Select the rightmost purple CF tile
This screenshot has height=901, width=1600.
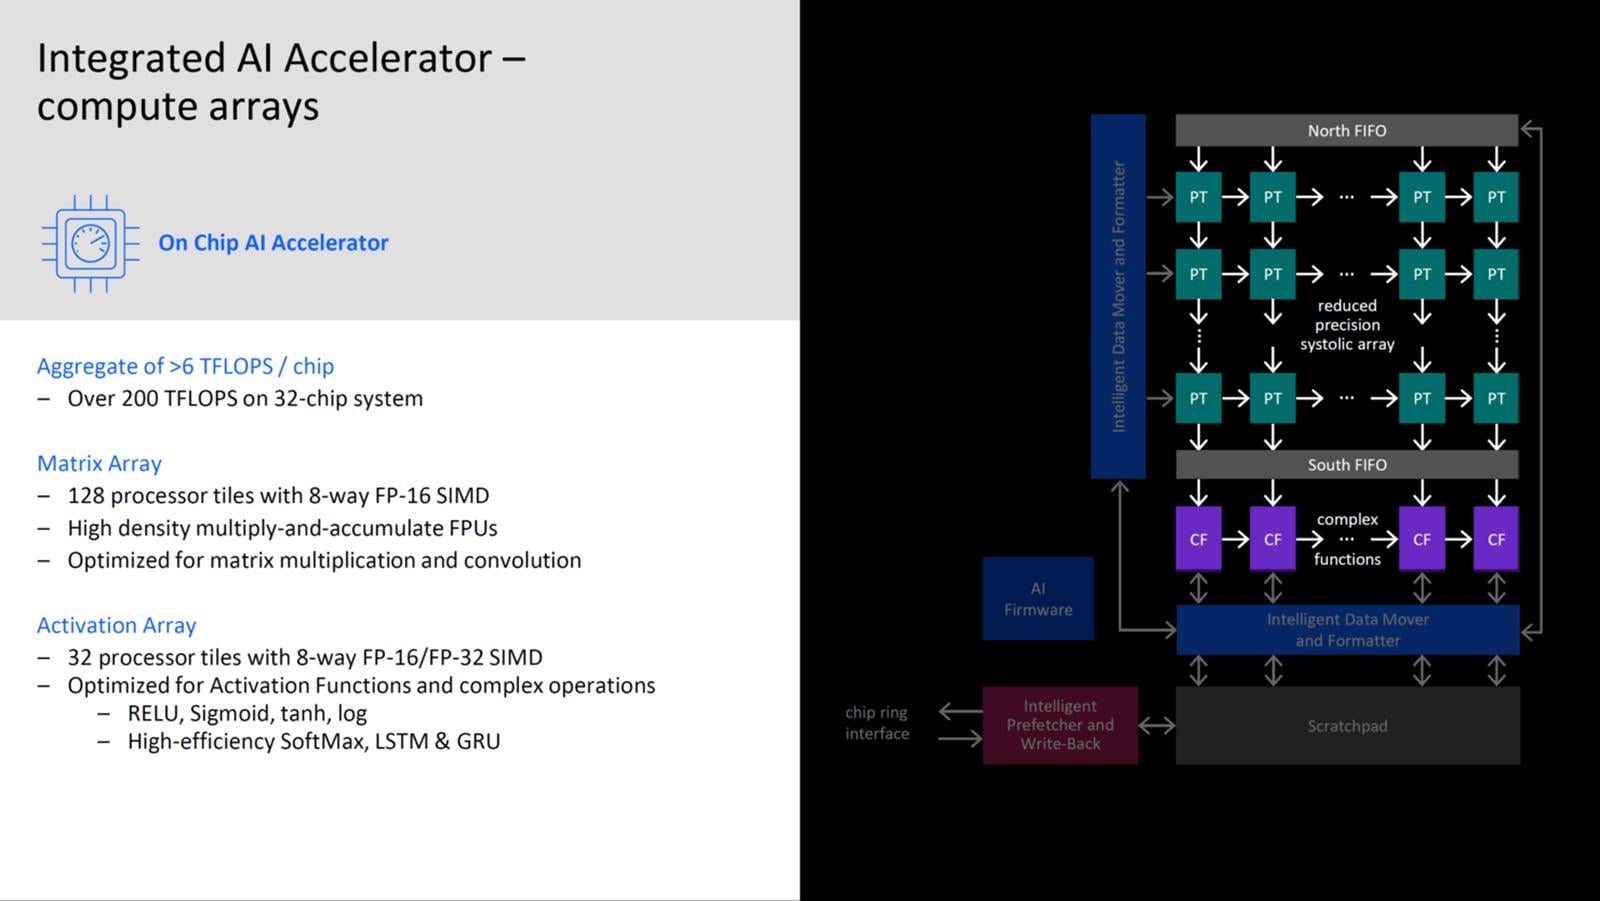pos(1495,539)
